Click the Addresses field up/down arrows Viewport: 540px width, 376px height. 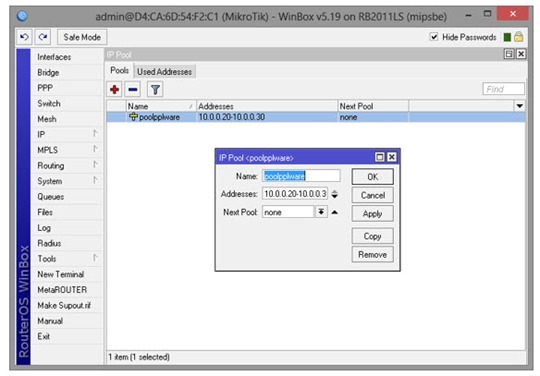[x=334, y=194]
